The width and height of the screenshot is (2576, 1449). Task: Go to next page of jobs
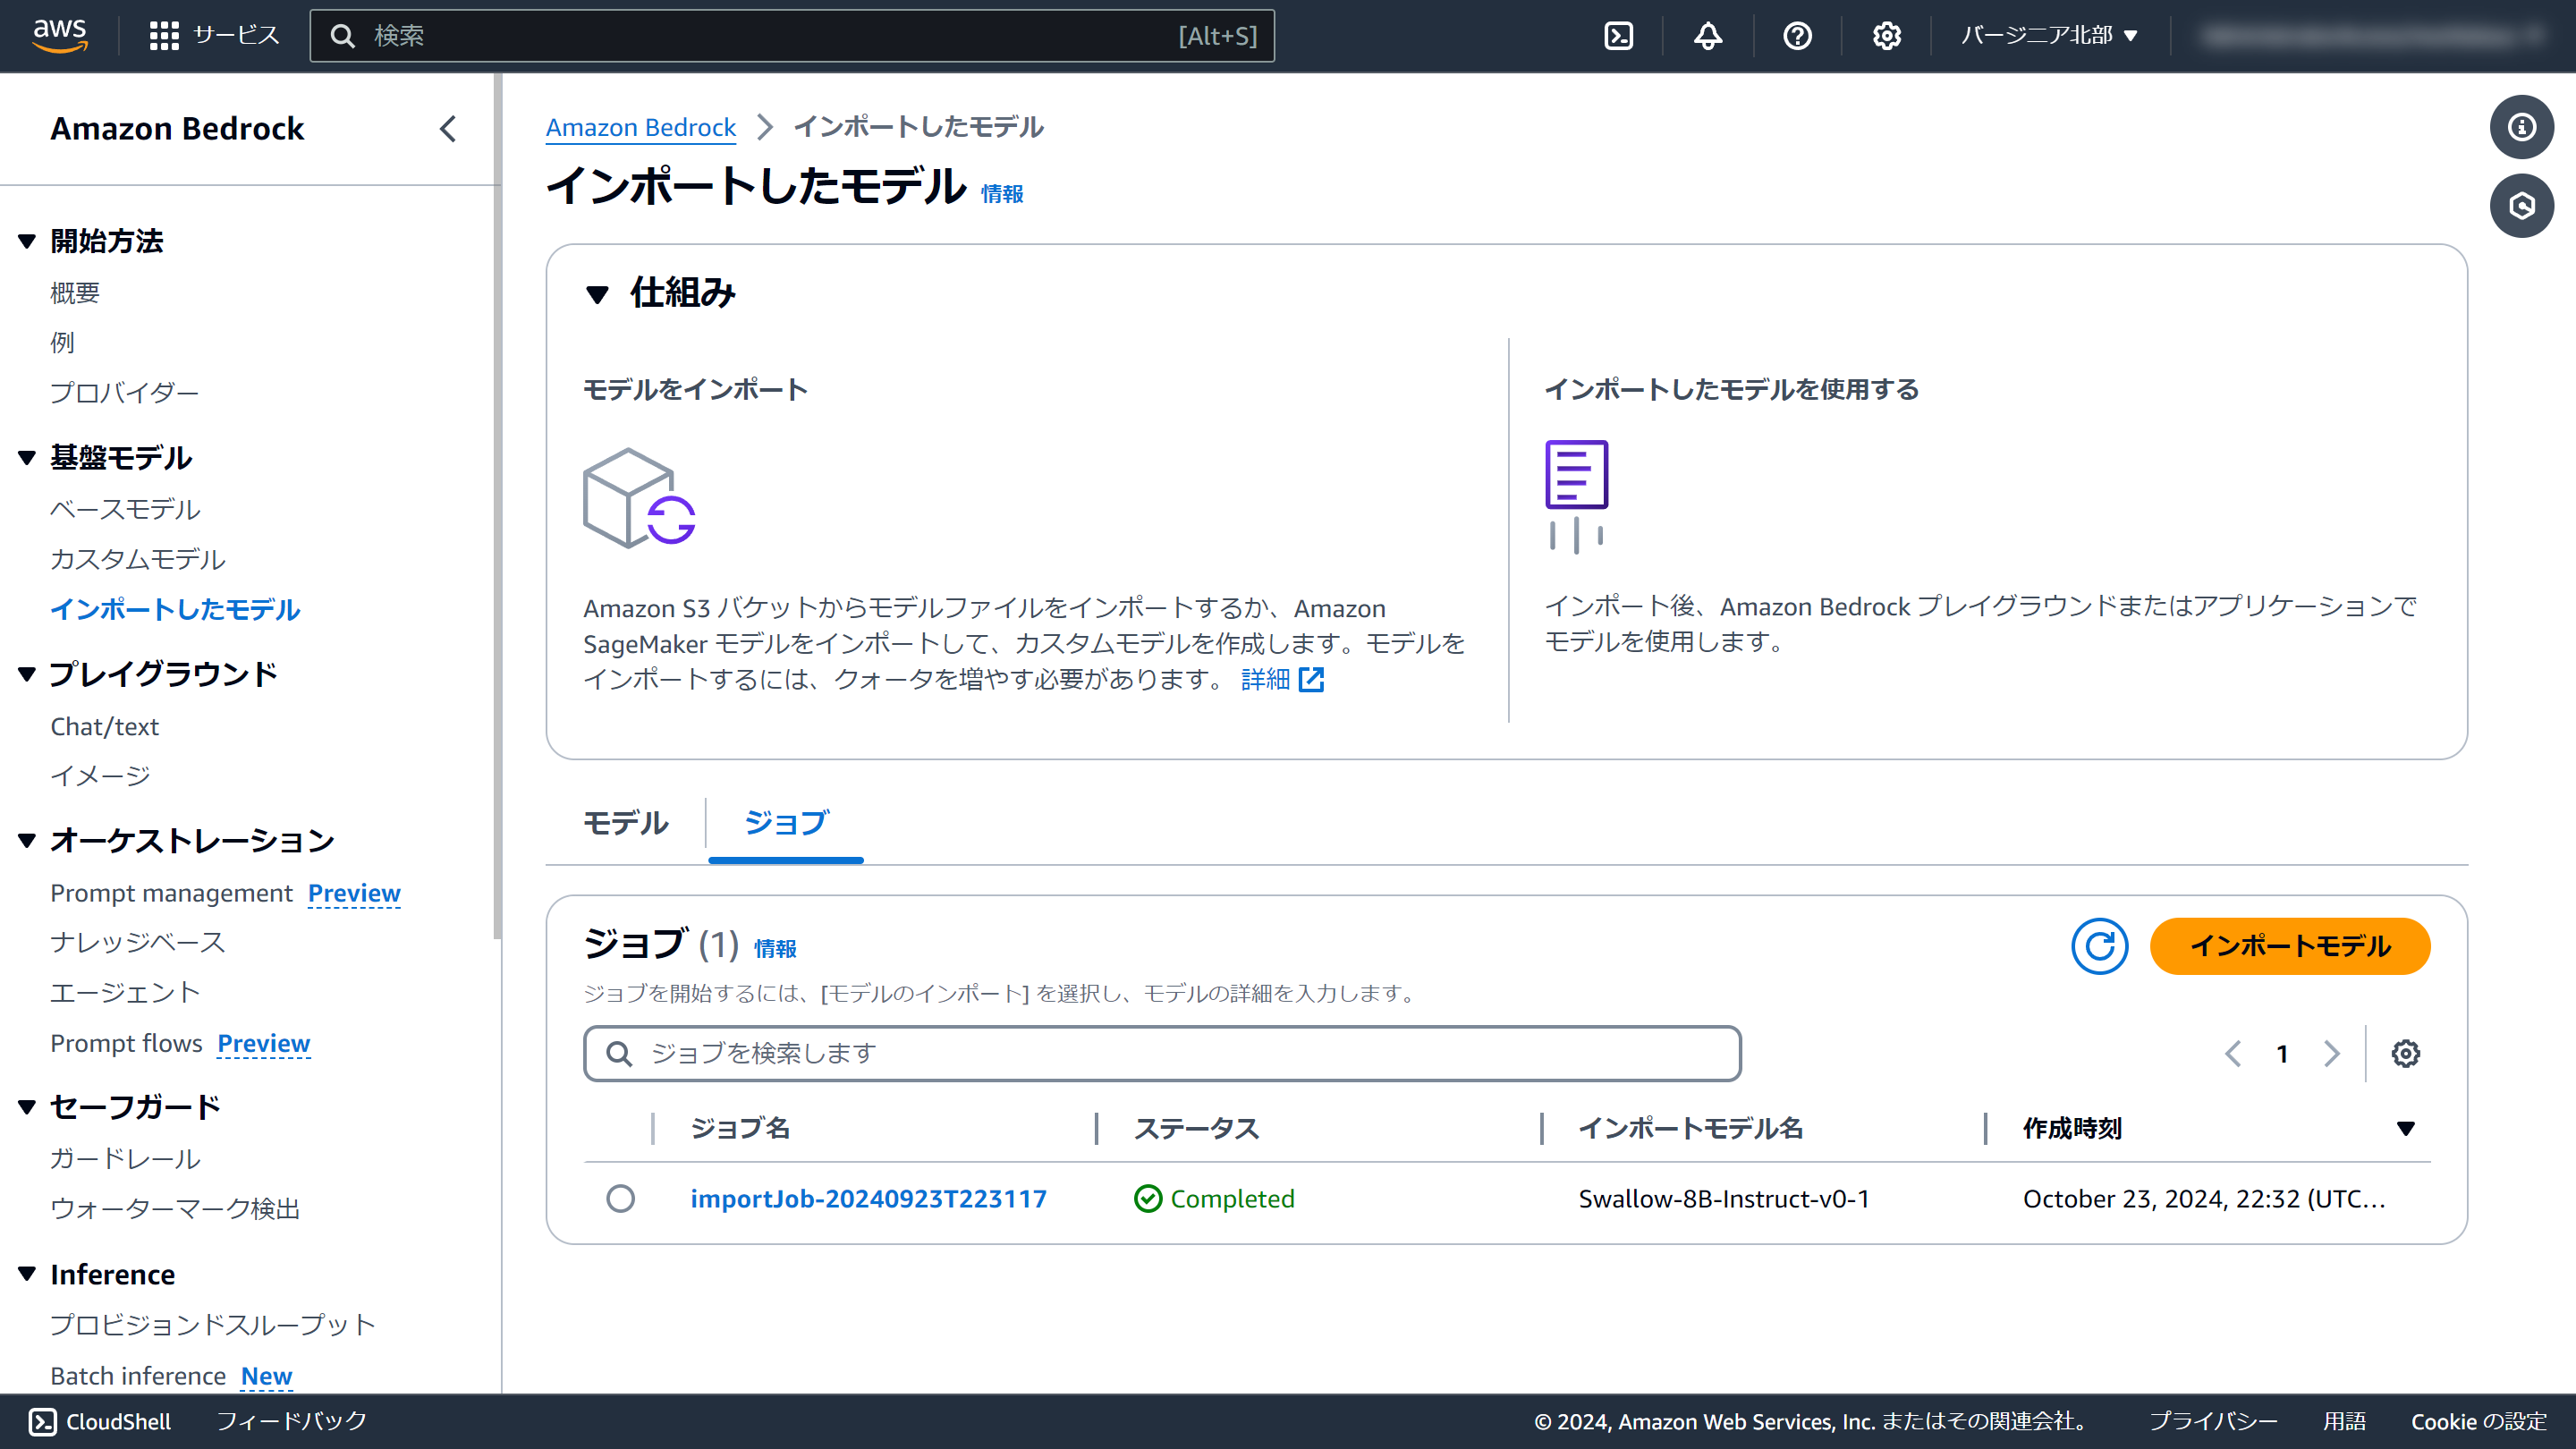pos(2331,1053)
